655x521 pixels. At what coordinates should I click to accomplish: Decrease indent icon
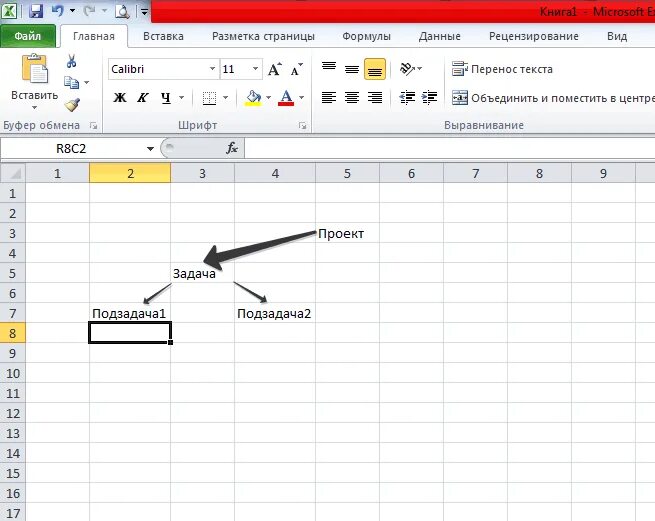pos(407,98)
